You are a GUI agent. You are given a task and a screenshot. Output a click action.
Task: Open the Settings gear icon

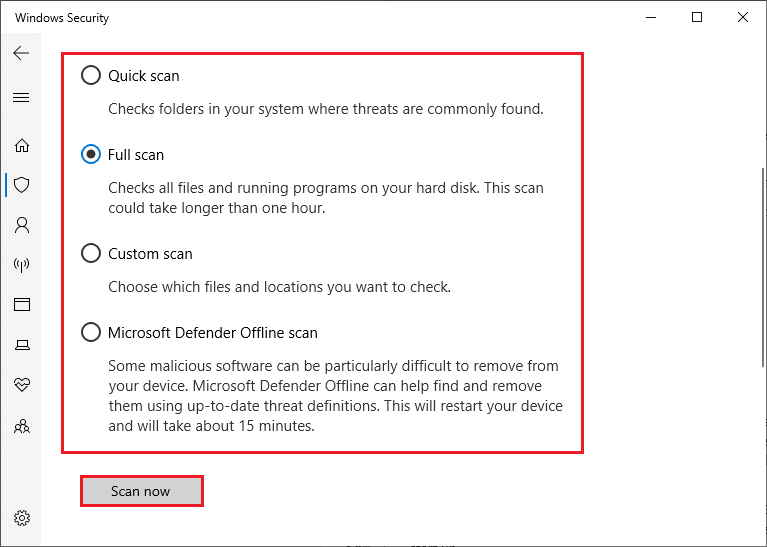click(22, 518)
